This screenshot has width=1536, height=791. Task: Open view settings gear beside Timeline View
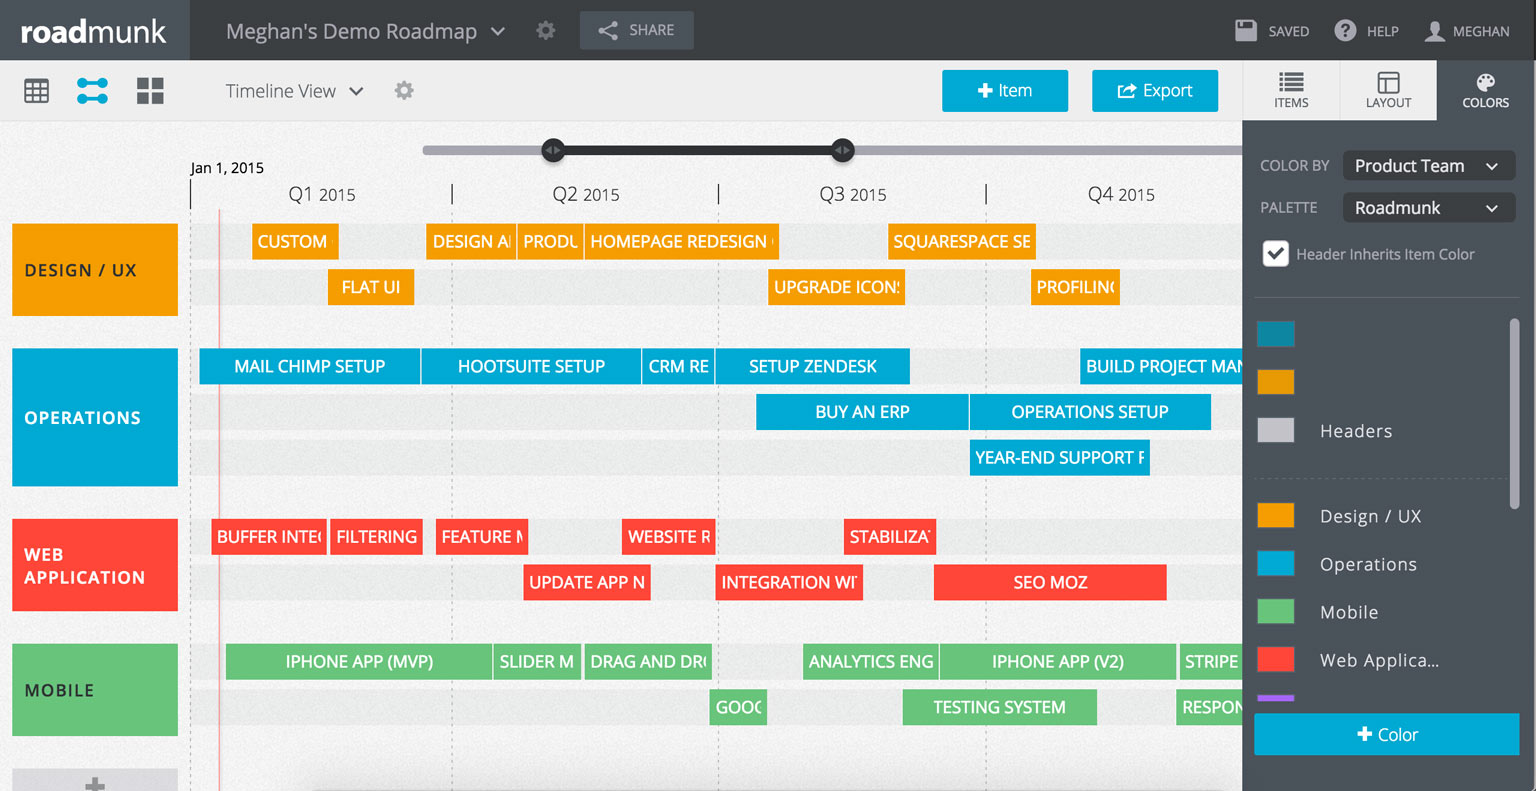point(404,91)
